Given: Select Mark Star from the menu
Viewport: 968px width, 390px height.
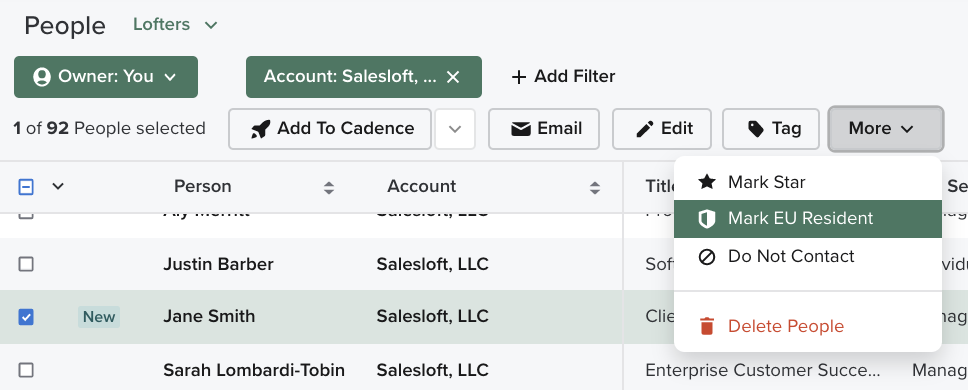Looking at the screenshot, I should (x=807, y=182).
